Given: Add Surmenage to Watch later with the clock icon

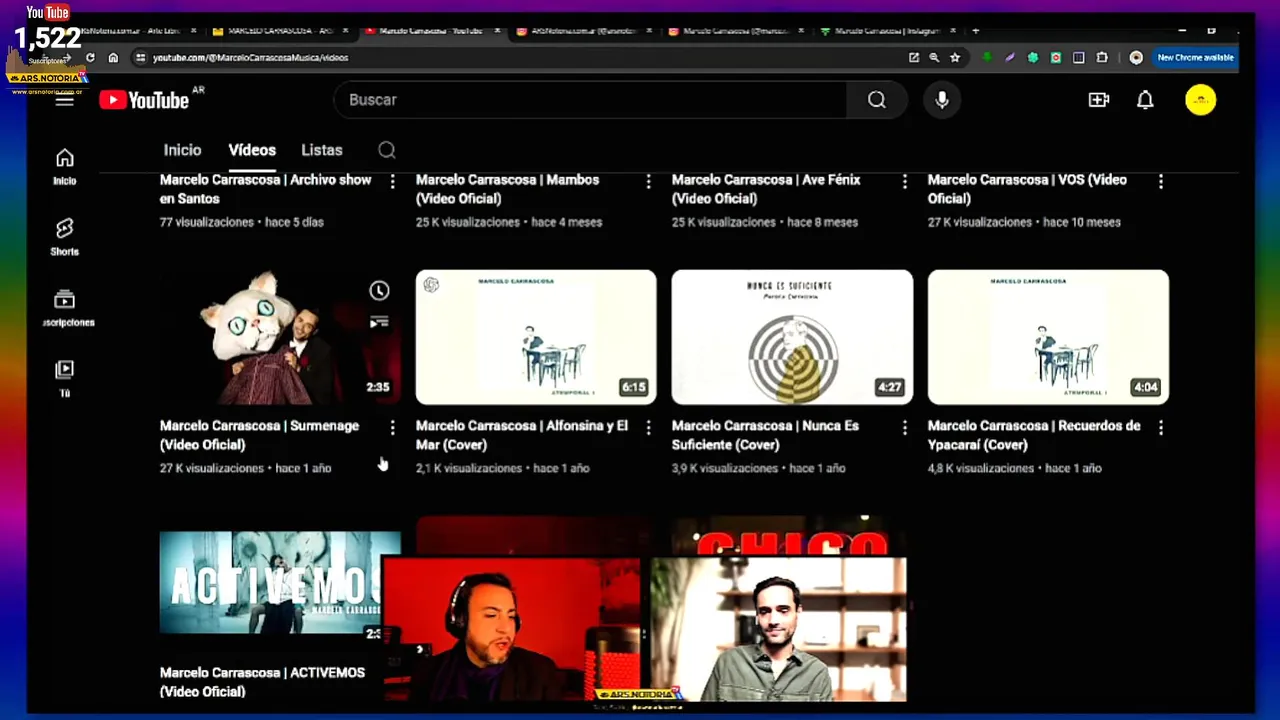Looking at the screenshot, I should click(x=379, y=291).
